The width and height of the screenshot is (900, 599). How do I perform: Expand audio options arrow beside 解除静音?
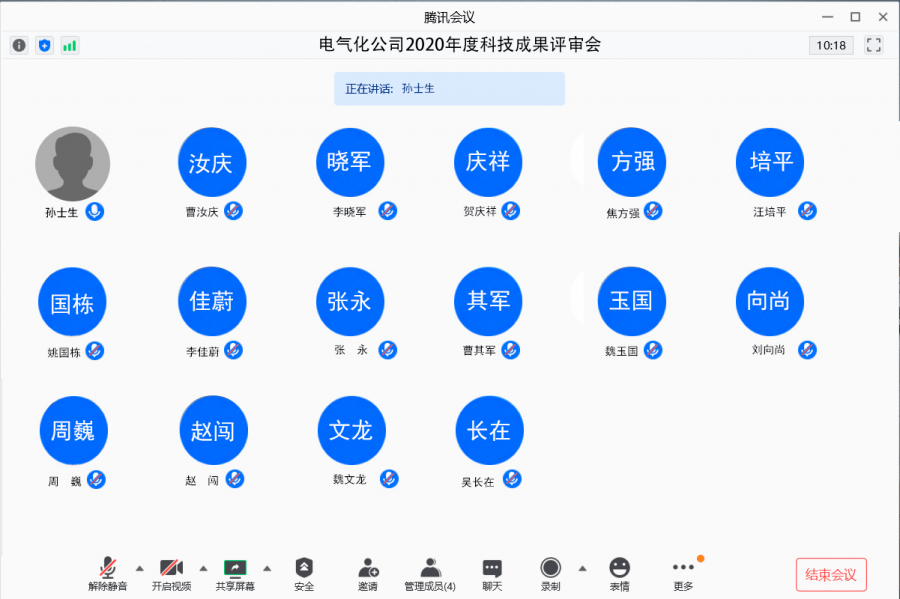[x=139, y=569]
